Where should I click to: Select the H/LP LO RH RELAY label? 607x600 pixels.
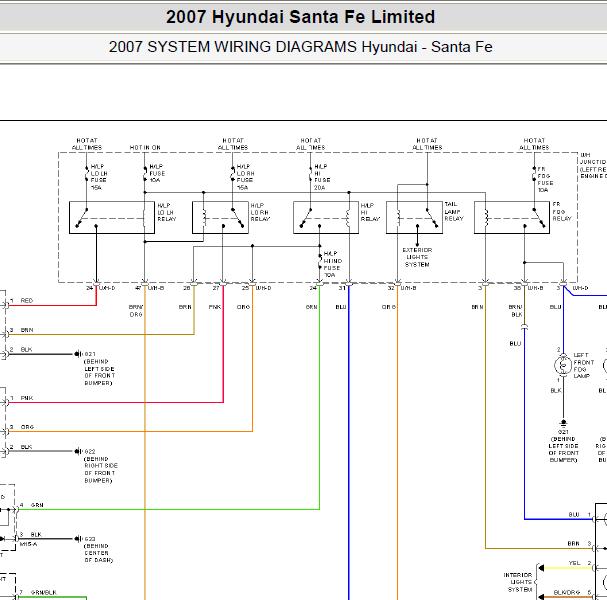260,212
